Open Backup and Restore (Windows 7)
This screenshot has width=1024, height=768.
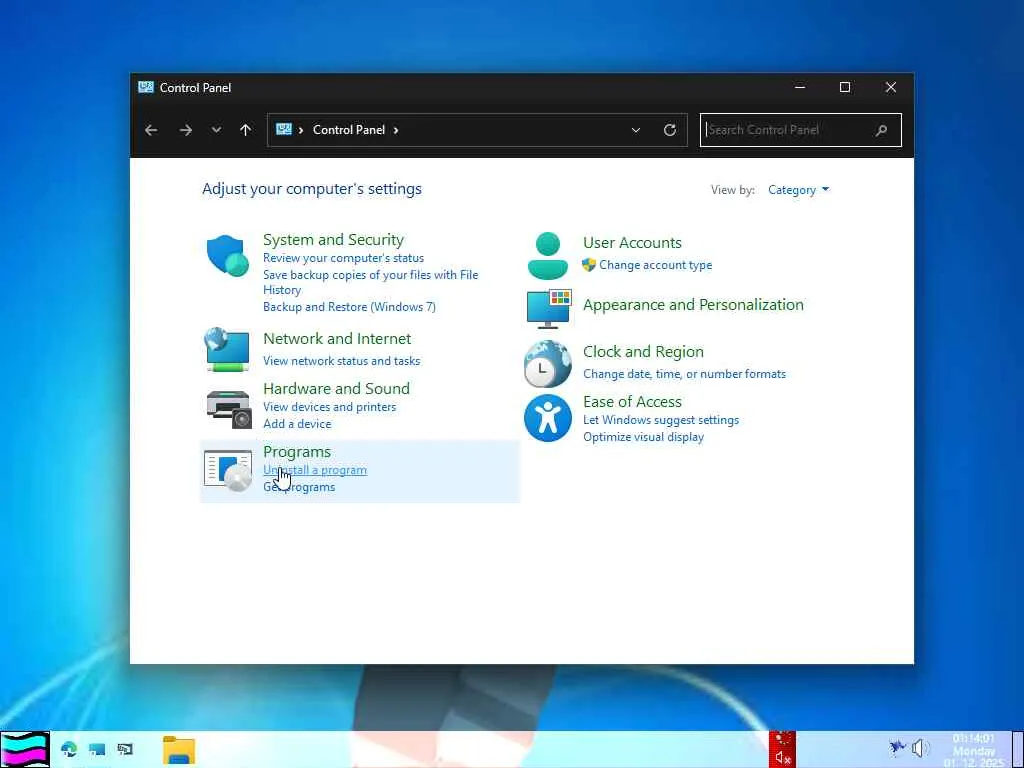(x=349, y=307)
